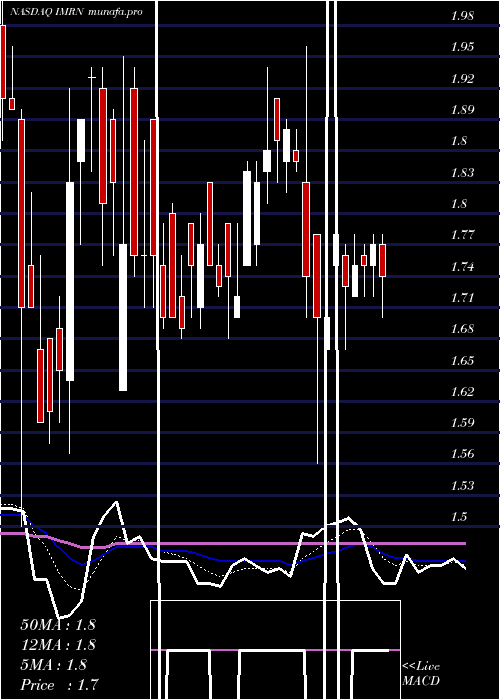Click the 1.83 price axis label
Screen dimensions: 500x700
[x=462, y=172]
